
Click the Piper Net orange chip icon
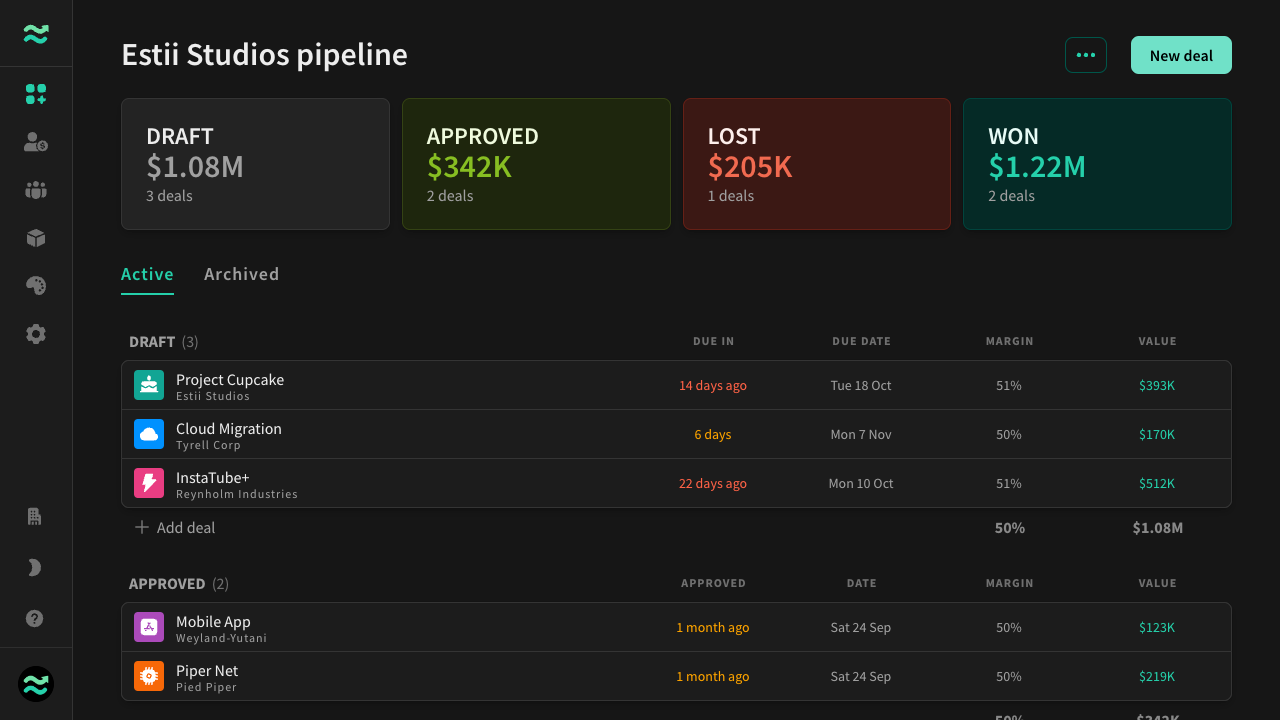click(x=149, y=676)
